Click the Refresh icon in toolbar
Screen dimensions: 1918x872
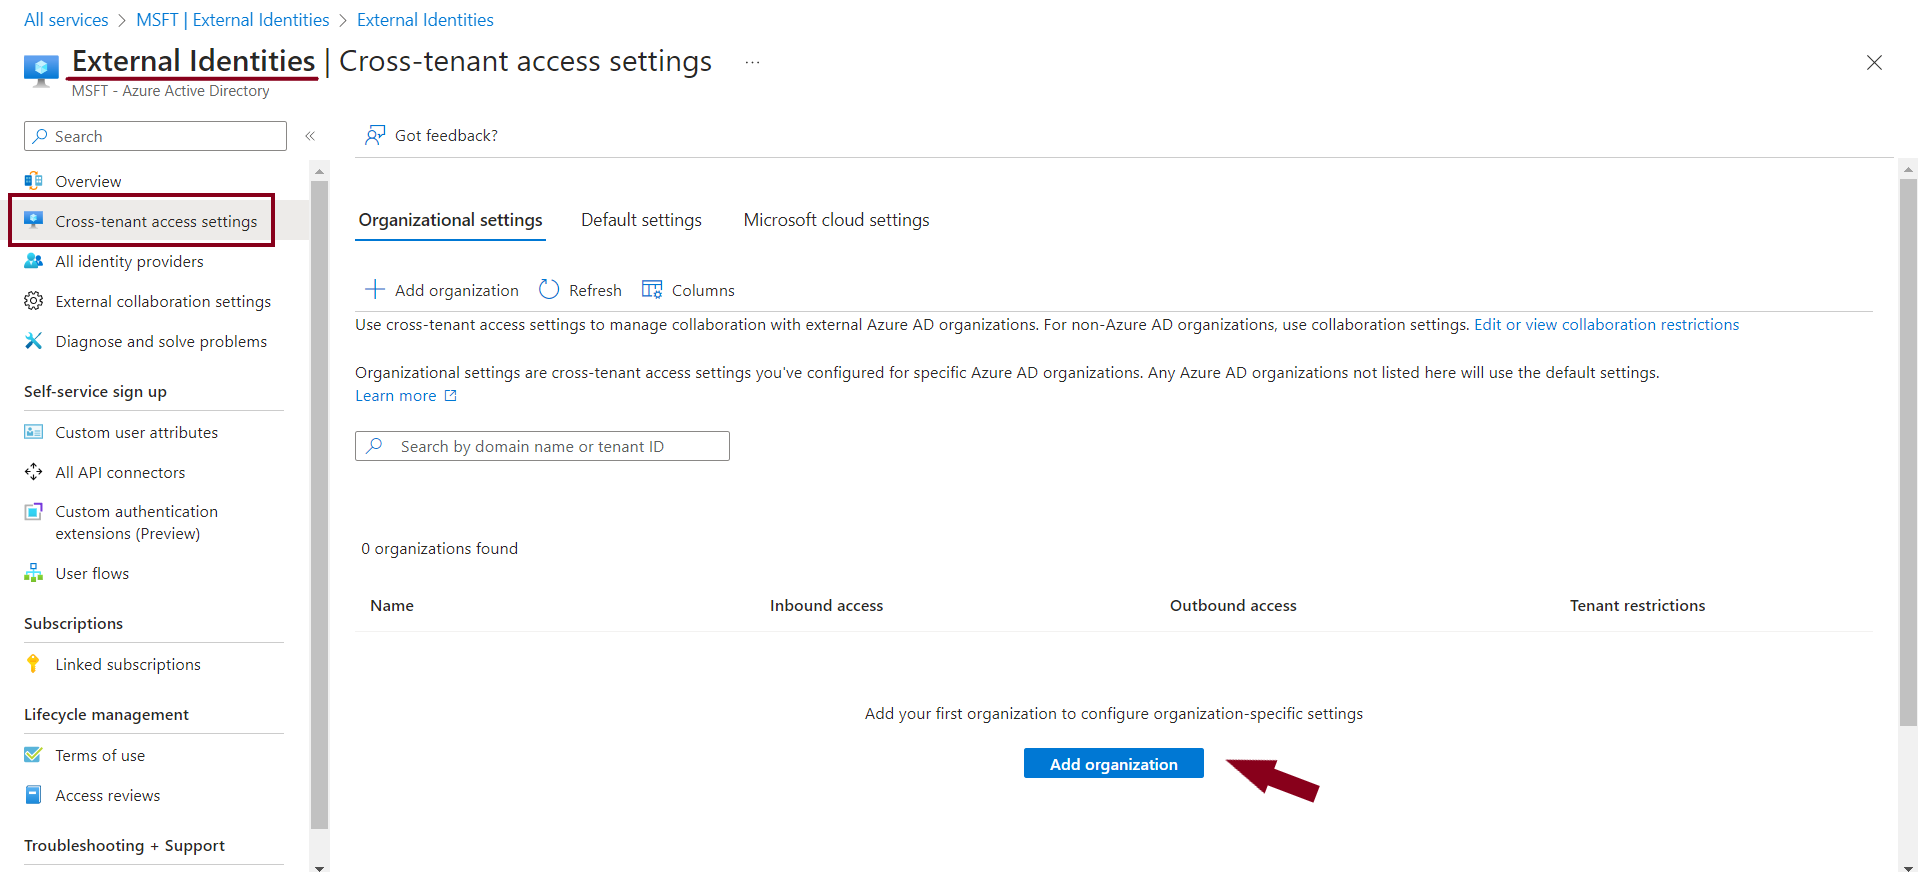(549, 290)
